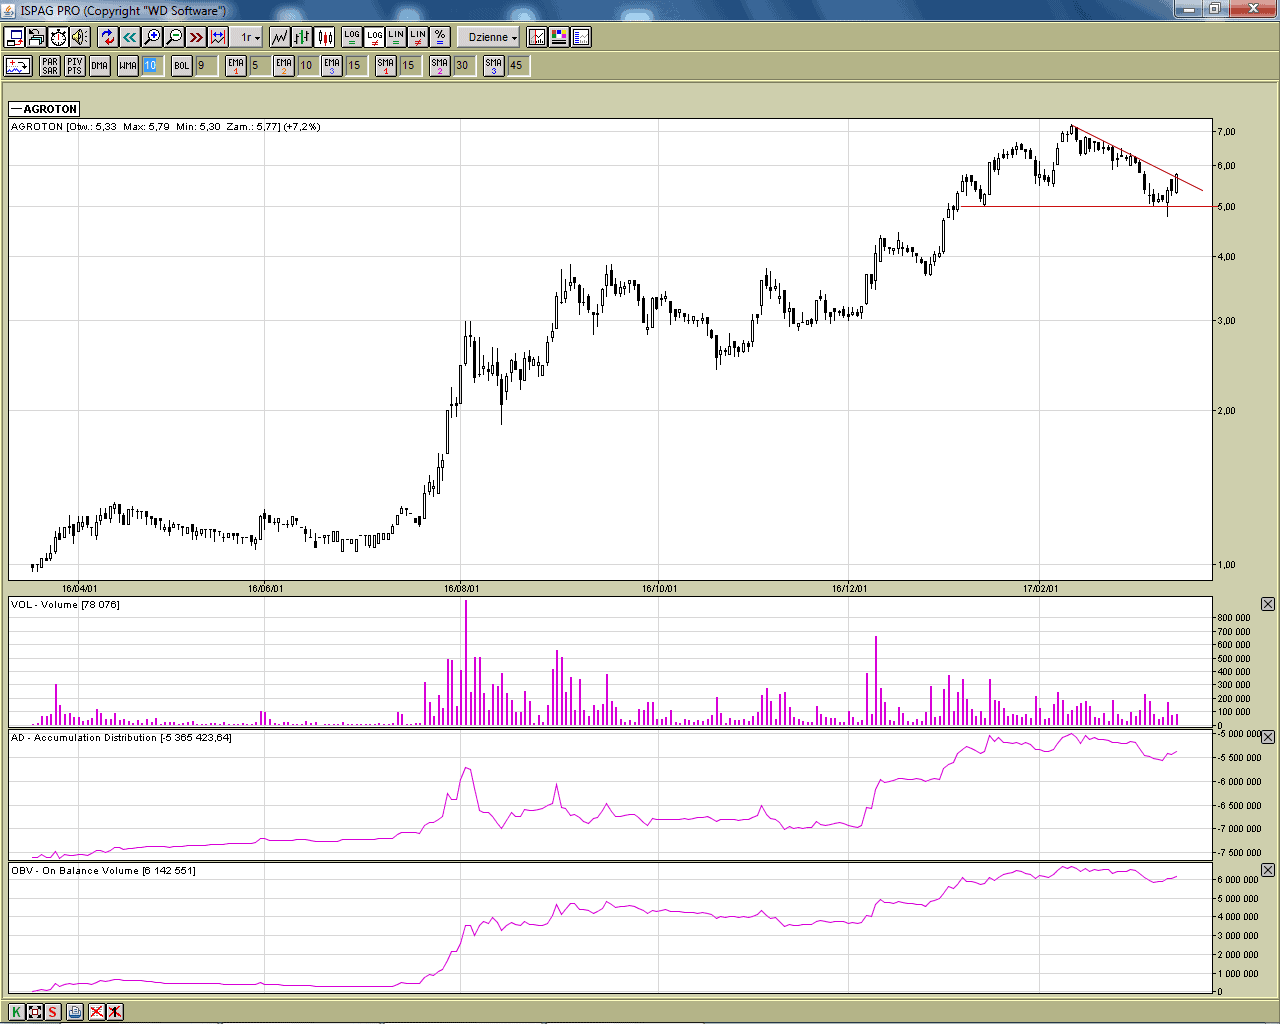Click the teal backward double-arrow icon
This screenshot has height=1024, width=1280.
(x=129, y=37)
